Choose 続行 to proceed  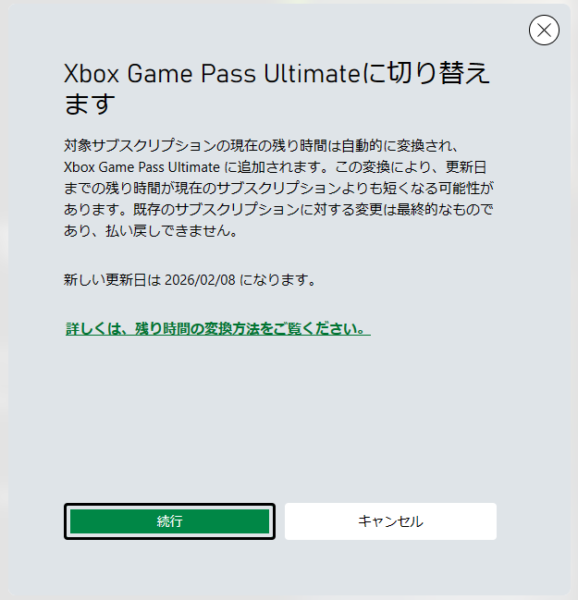pyautogui.click(x=169, y=521)
